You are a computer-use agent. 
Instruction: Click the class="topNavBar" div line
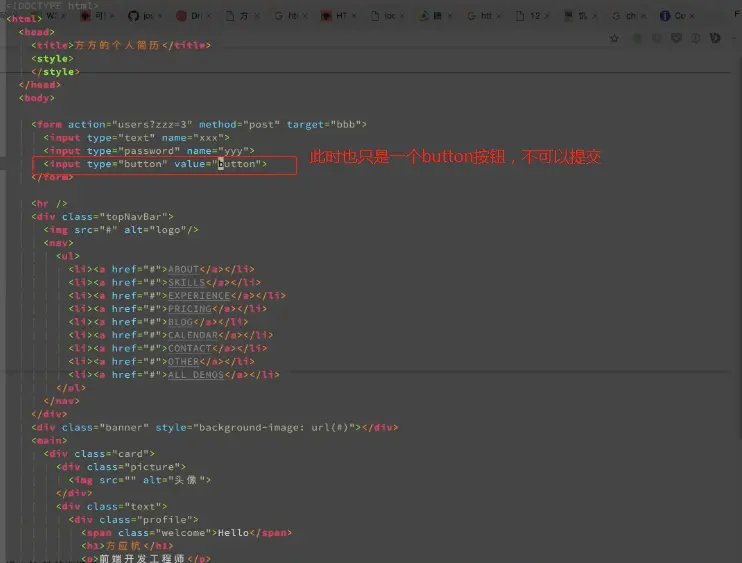[102, 217]
